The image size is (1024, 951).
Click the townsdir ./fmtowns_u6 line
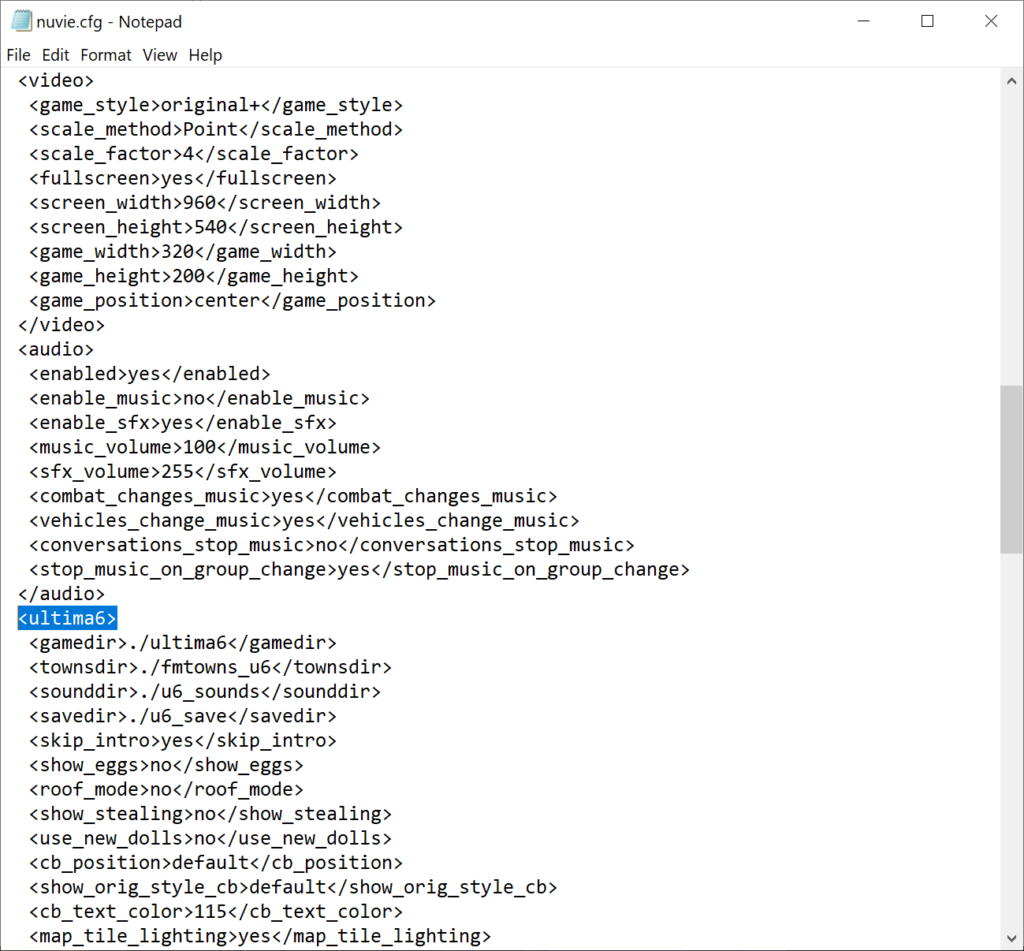[210, 667]
